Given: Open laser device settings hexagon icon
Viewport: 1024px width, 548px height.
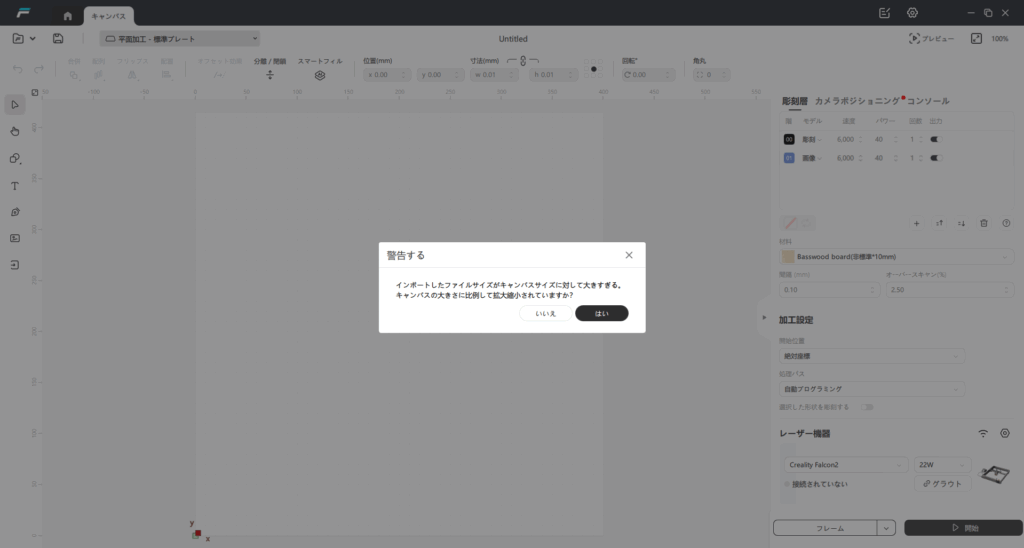Looking at the screenshot, I should pos(1005,433).
